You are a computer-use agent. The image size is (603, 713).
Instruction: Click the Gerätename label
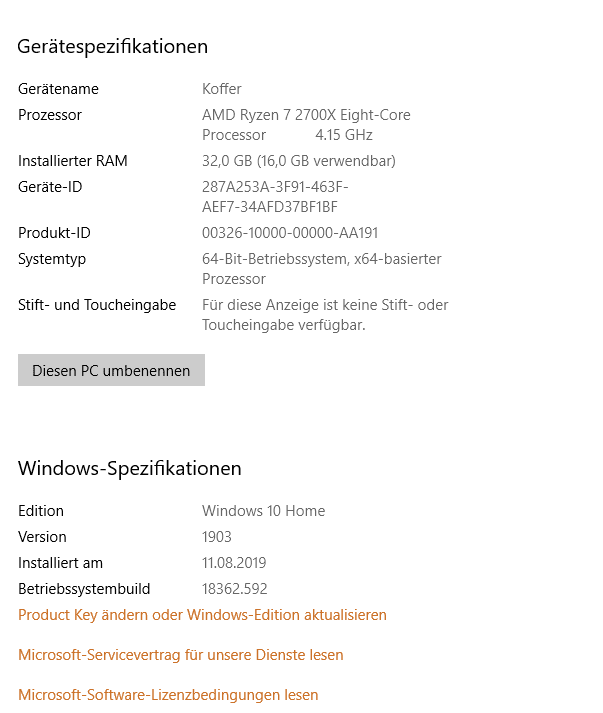coord(58,89)
